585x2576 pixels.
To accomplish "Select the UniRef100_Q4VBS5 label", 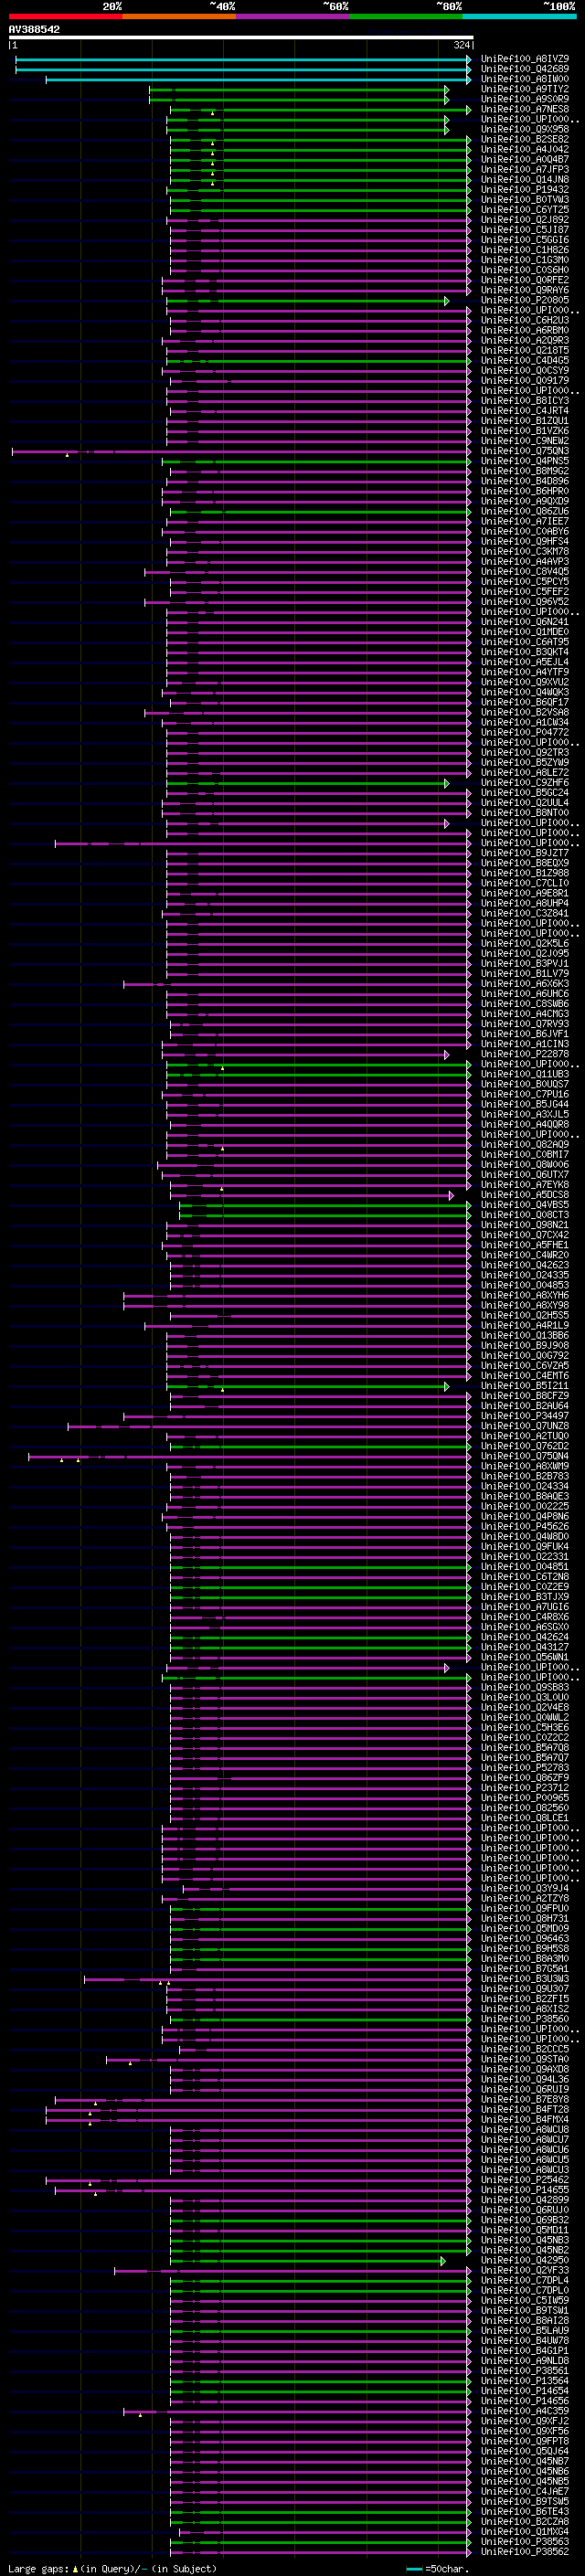I will [x=525, y=1204].
